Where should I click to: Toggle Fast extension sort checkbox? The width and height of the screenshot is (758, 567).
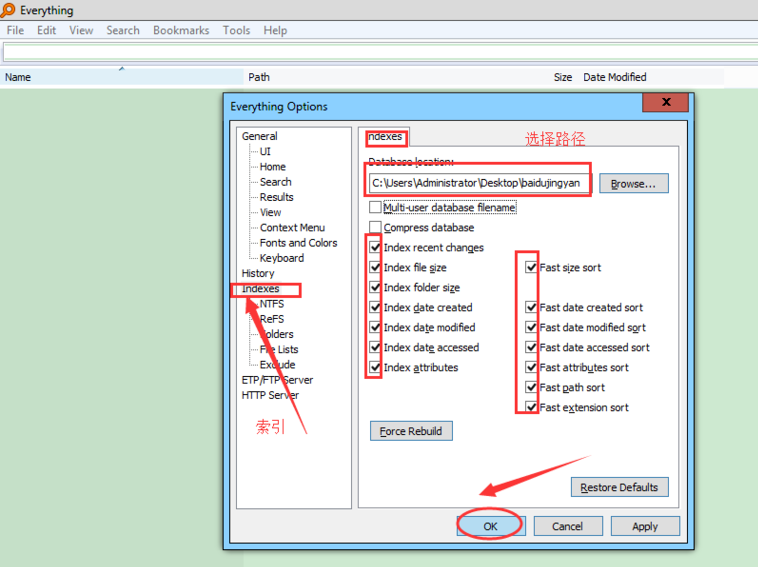coord(531,407)
